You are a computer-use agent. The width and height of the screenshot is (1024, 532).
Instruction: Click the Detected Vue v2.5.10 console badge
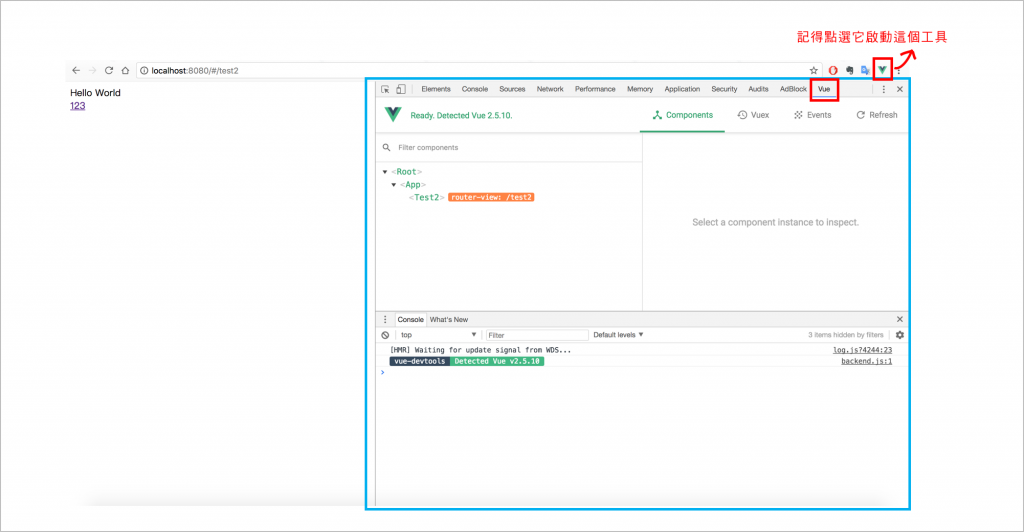[x=497, y=361]
